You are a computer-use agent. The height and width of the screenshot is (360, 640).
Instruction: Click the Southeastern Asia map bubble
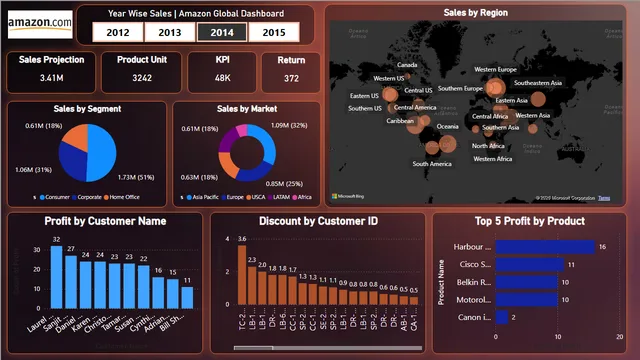click(x=538, y=99)
